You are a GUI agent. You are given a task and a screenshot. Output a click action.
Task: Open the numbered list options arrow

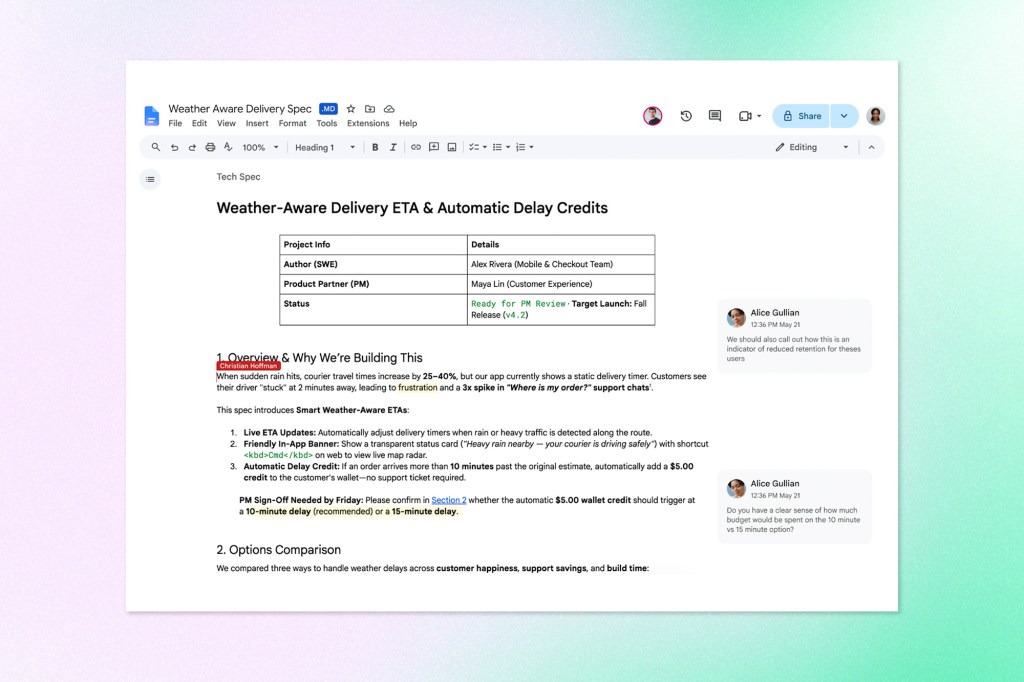(x=532, y=147)
